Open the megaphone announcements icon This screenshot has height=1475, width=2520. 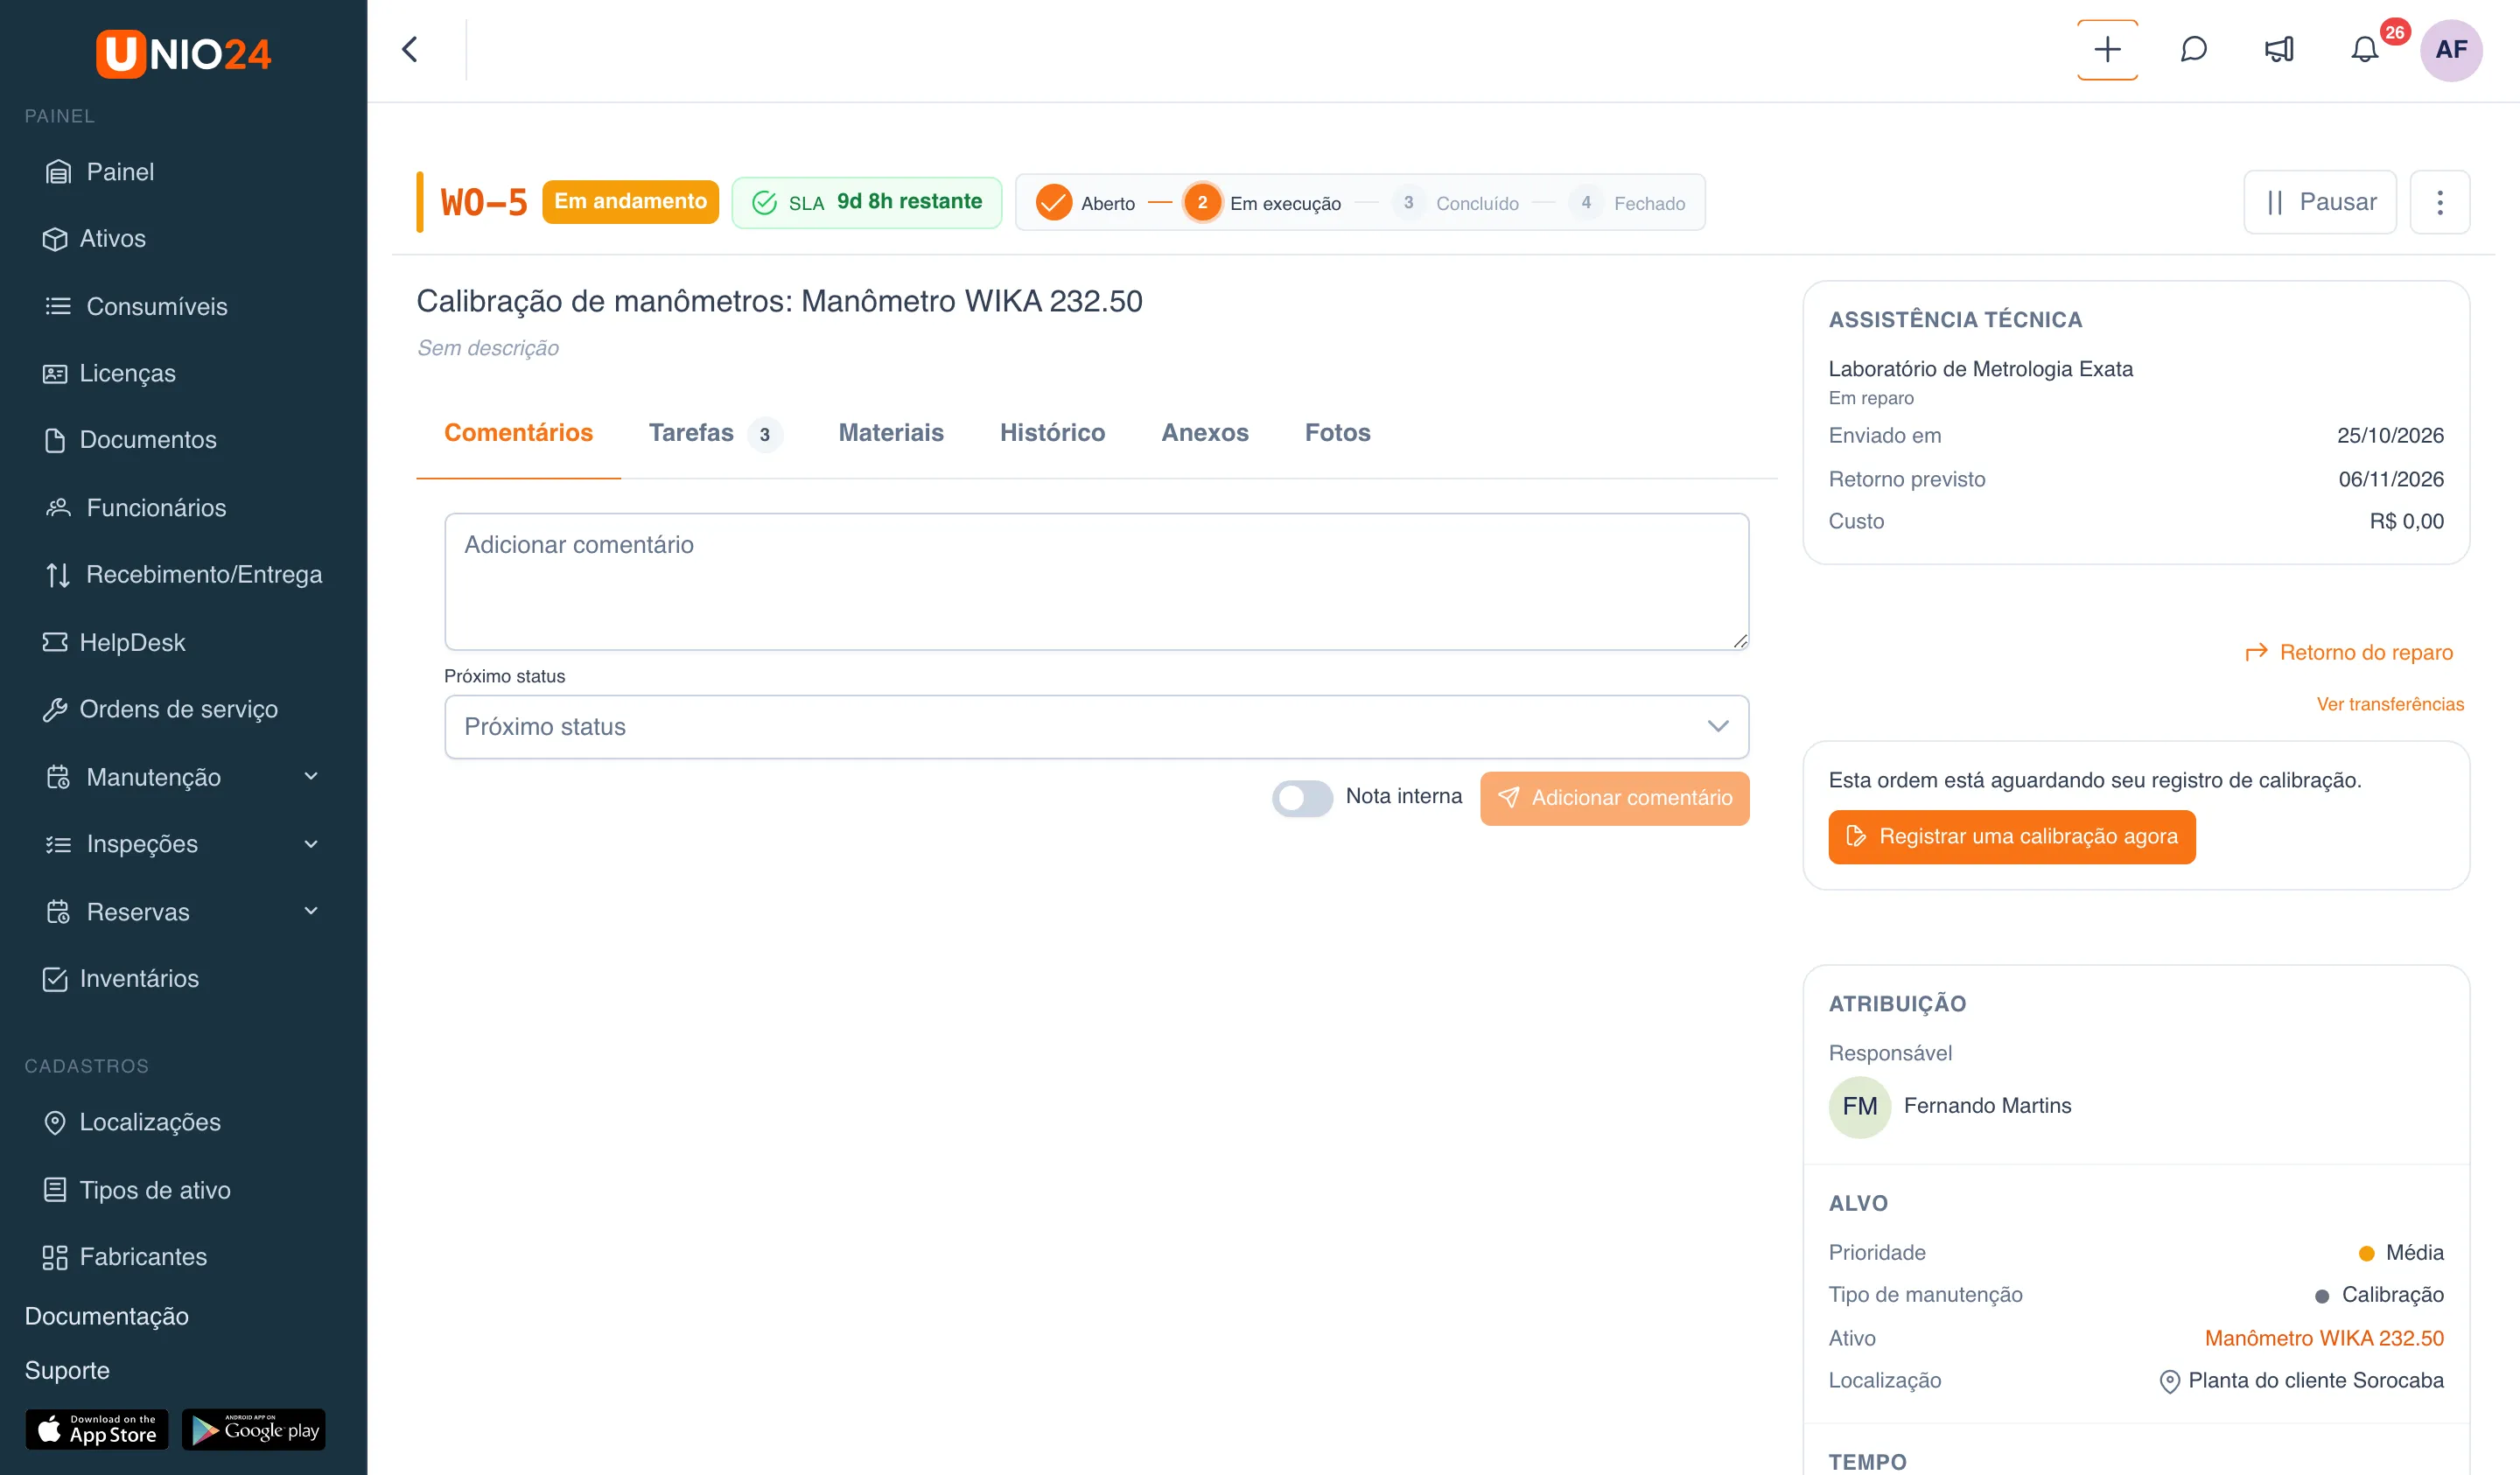[2279, 49]
